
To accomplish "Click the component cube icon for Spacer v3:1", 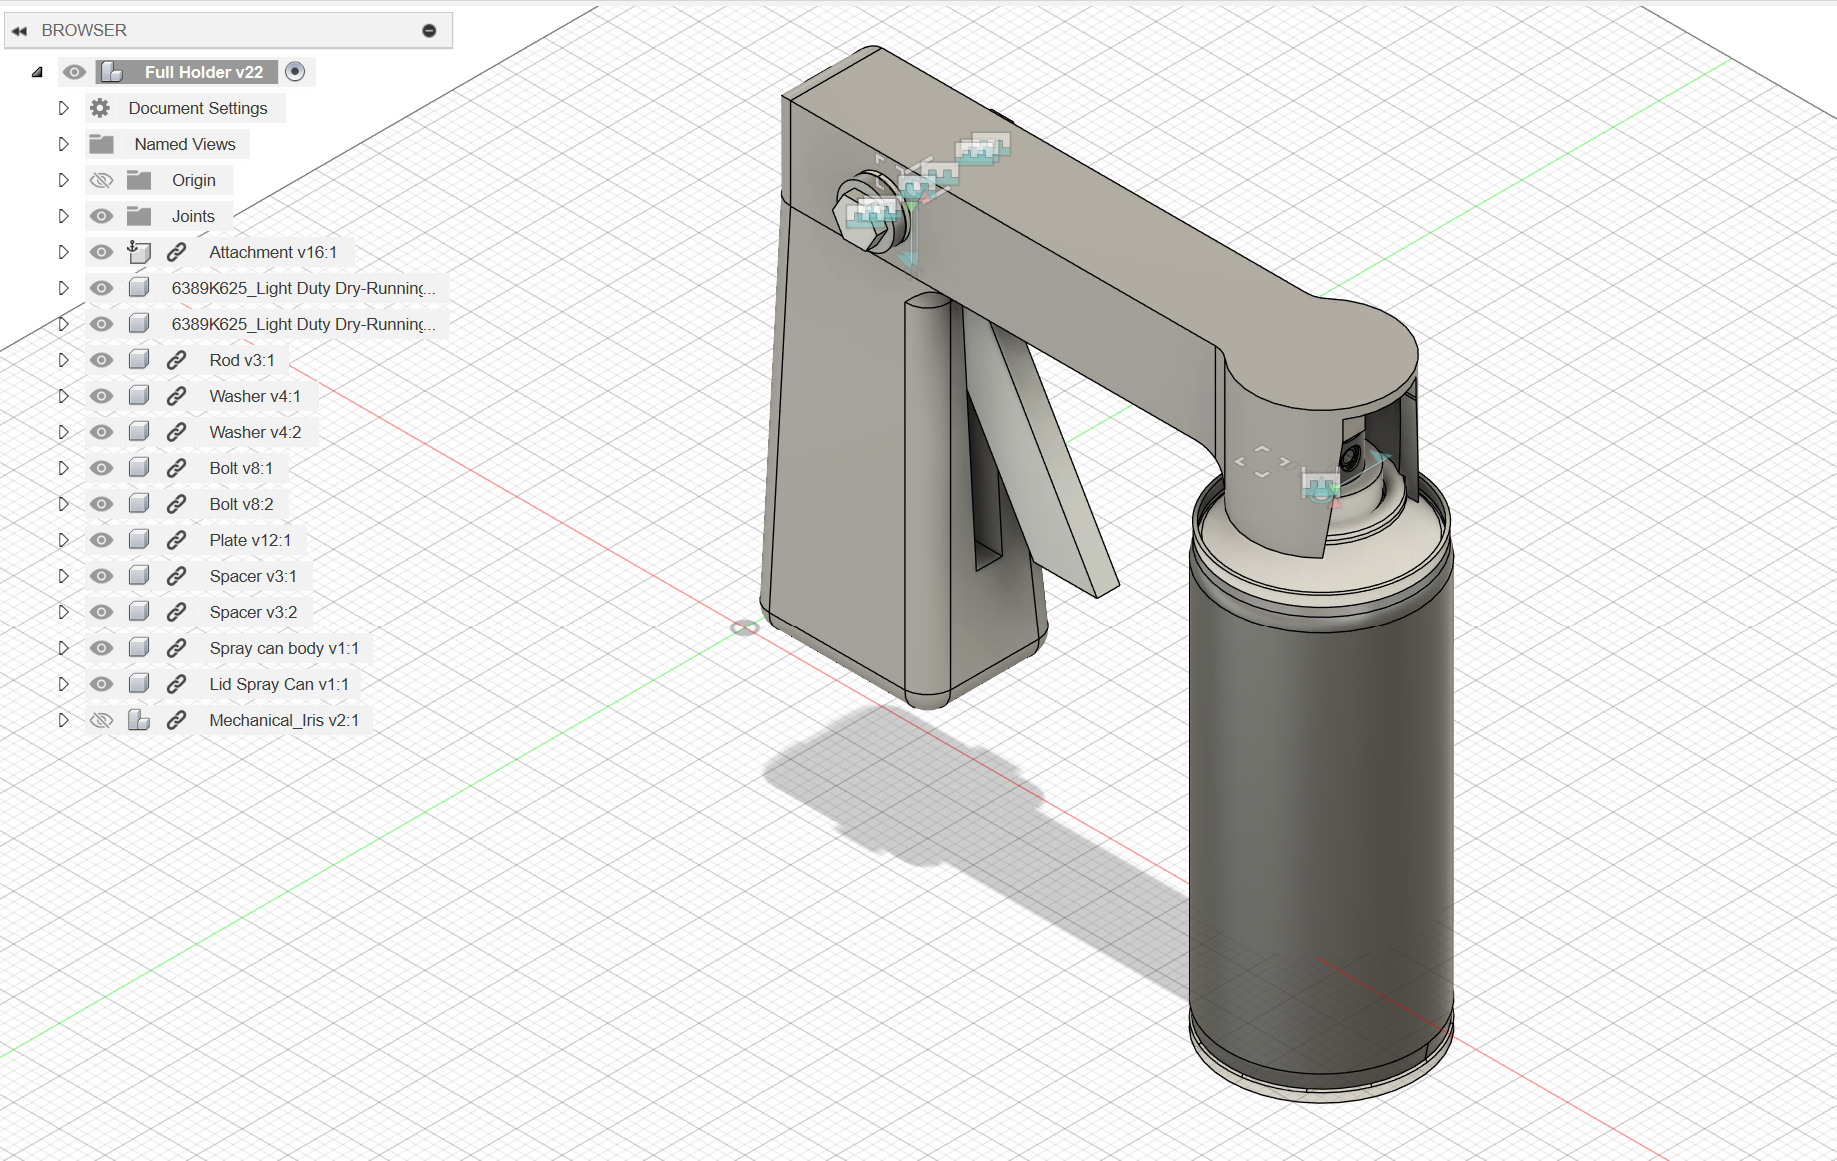I will pos(139,576).
